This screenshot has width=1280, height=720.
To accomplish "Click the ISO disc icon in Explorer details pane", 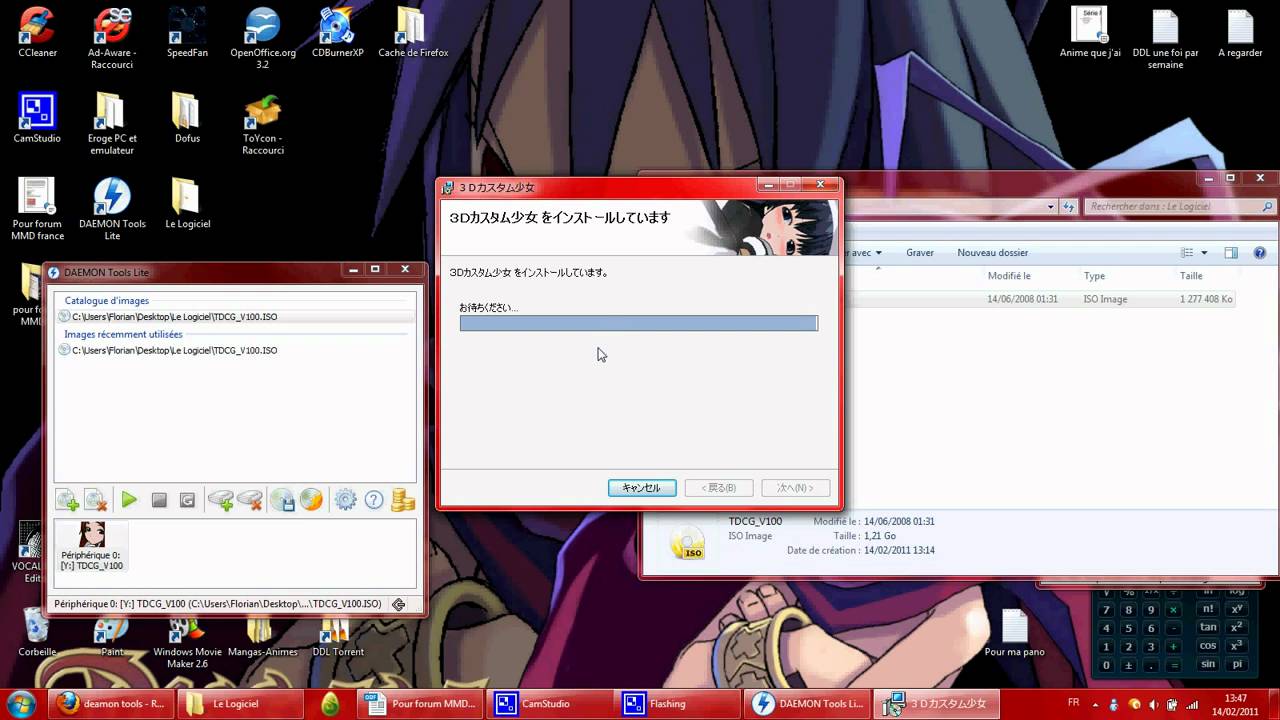I will point(687,542).
